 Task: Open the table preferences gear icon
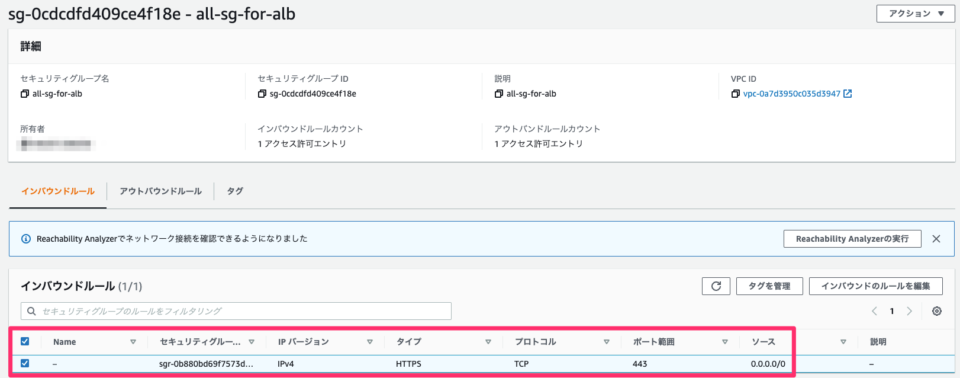[936, 311]
